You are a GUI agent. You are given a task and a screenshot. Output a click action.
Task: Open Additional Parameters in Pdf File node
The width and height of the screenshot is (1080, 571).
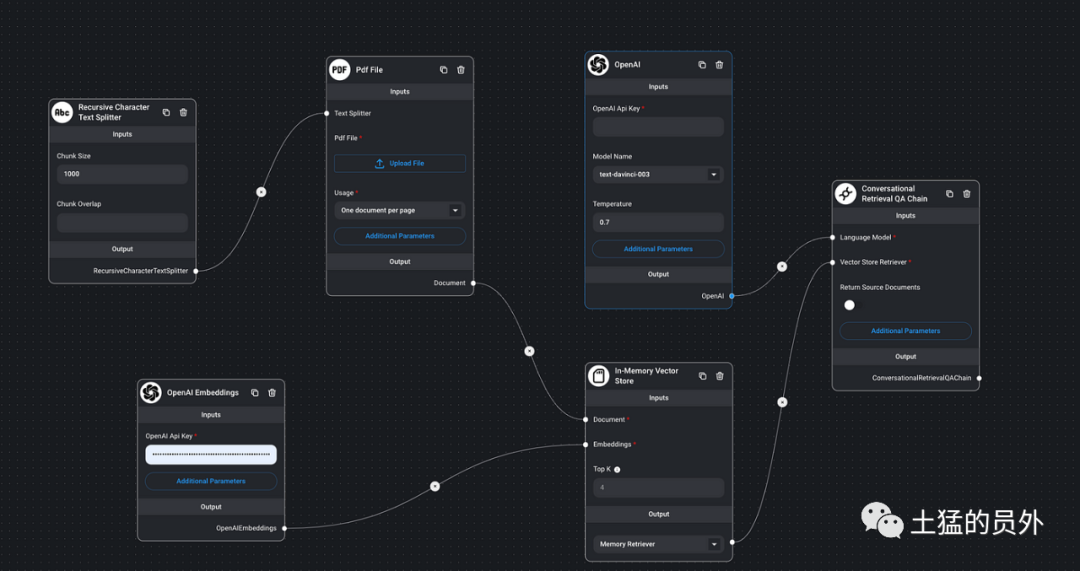[x=399, y=236]
